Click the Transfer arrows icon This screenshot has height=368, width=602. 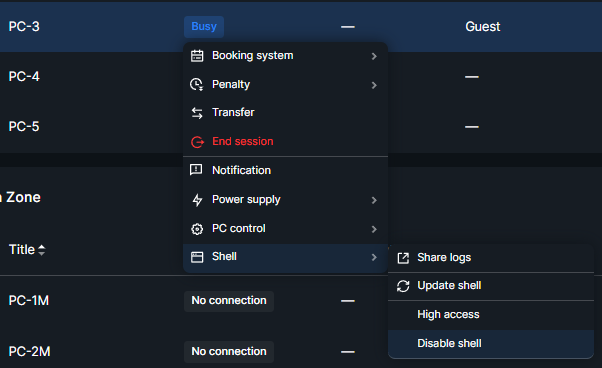pyautogui.click(x=197, y=113)
